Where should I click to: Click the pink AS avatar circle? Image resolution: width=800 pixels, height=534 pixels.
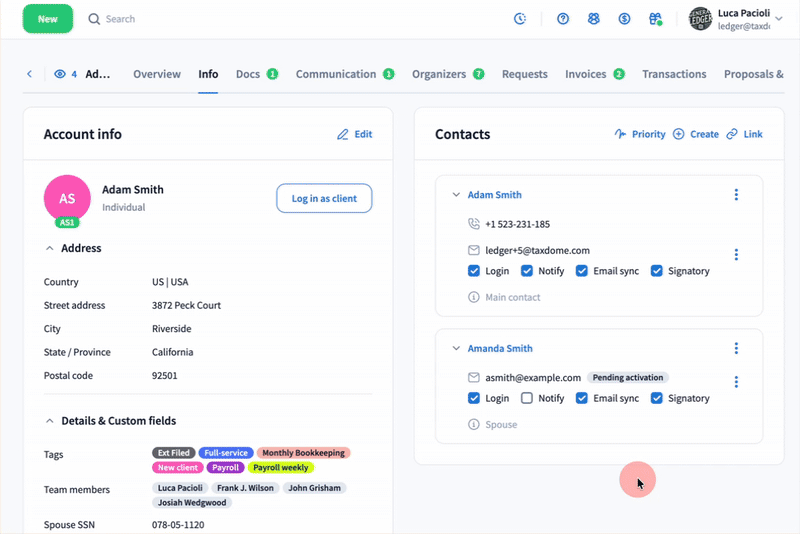click(67, 198)
